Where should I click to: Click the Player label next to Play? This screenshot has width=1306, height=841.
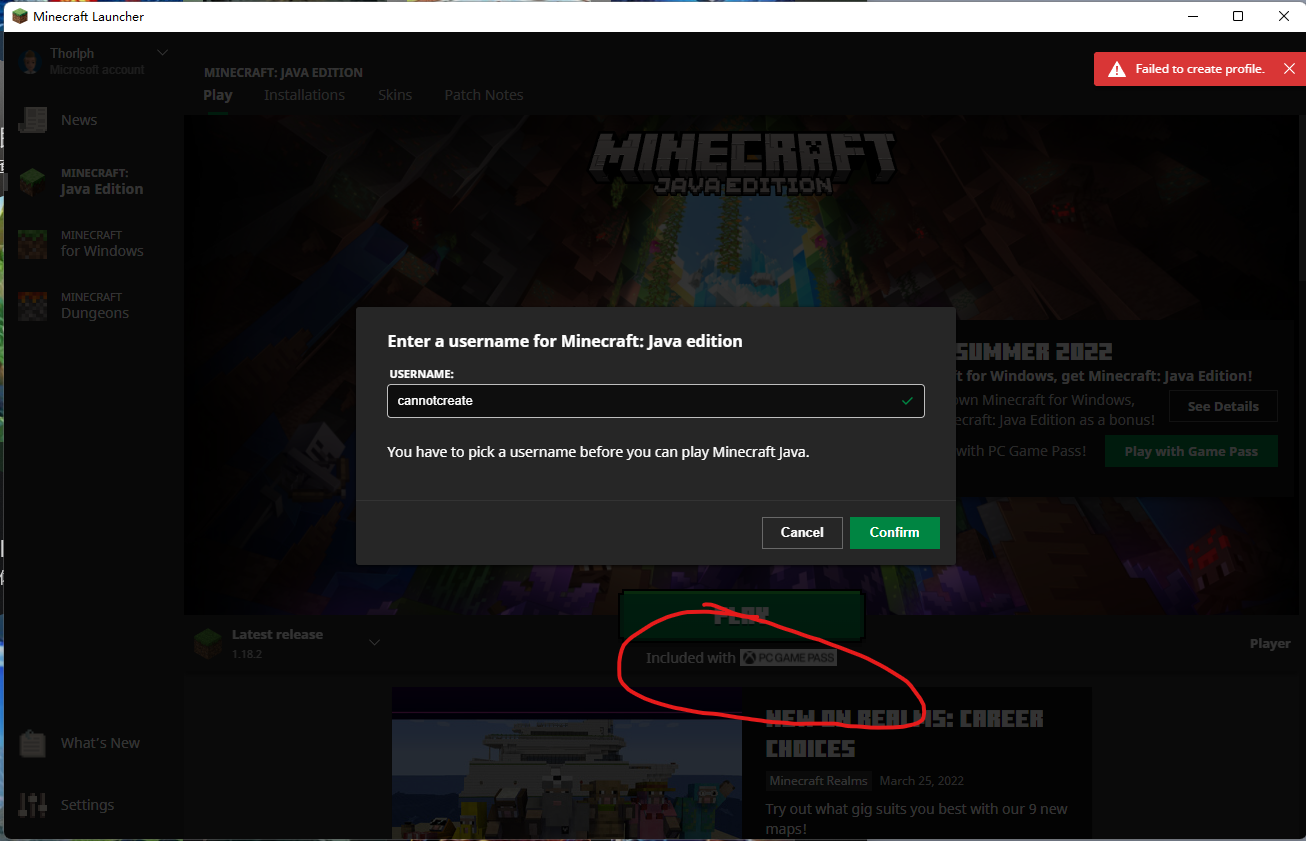point(1270,644)
